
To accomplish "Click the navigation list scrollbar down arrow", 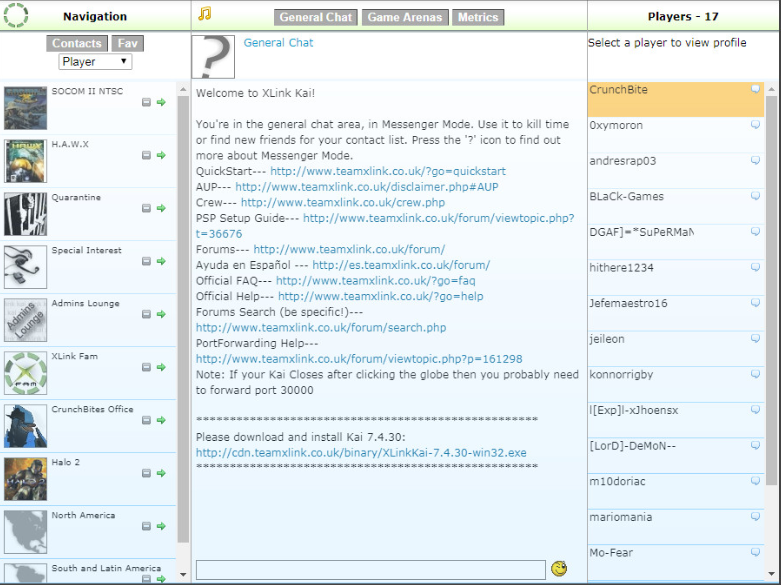I will click(183, 575).
